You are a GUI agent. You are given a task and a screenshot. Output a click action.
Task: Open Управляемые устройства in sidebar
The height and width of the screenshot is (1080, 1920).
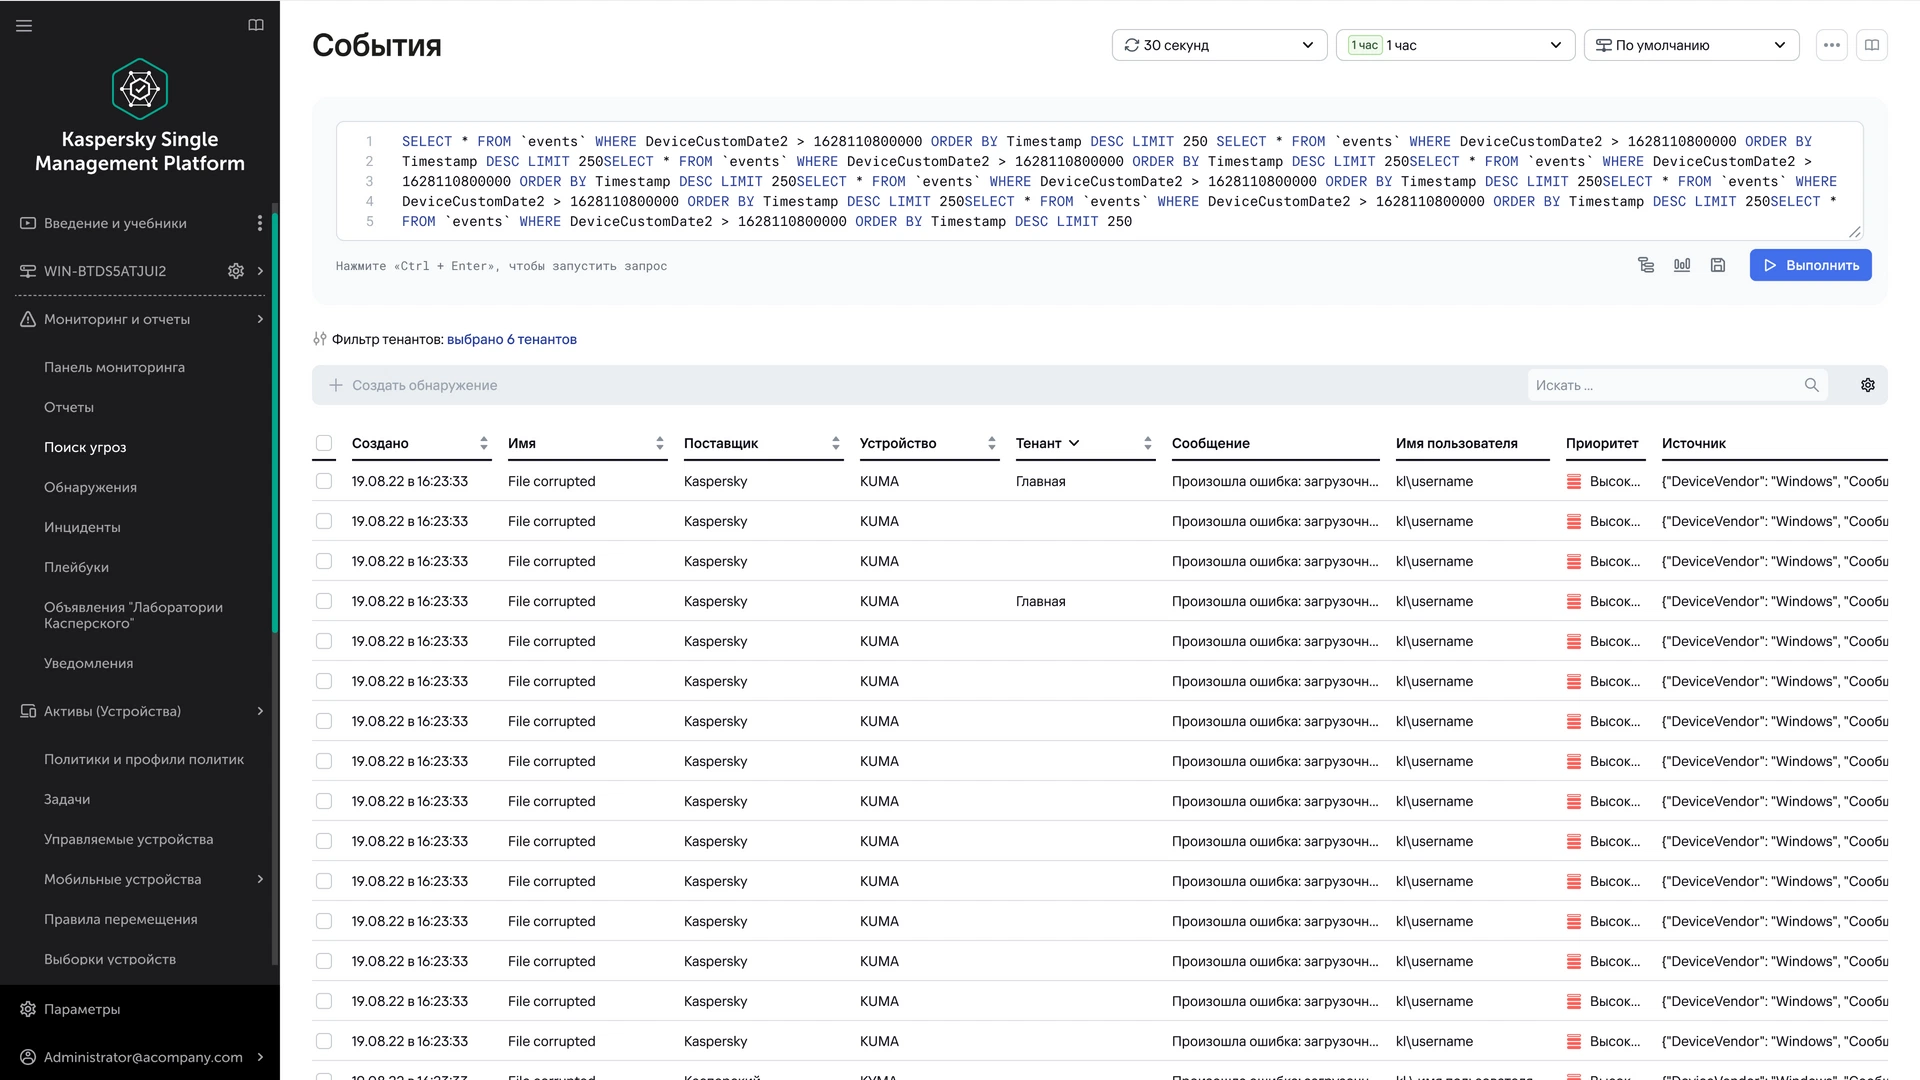point(129,839)
